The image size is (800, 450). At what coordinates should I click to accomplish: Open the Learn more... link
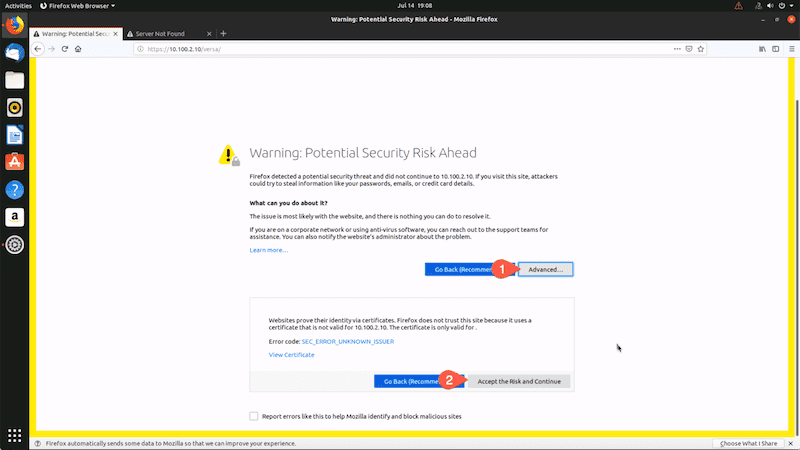click(x=268, y=250)
